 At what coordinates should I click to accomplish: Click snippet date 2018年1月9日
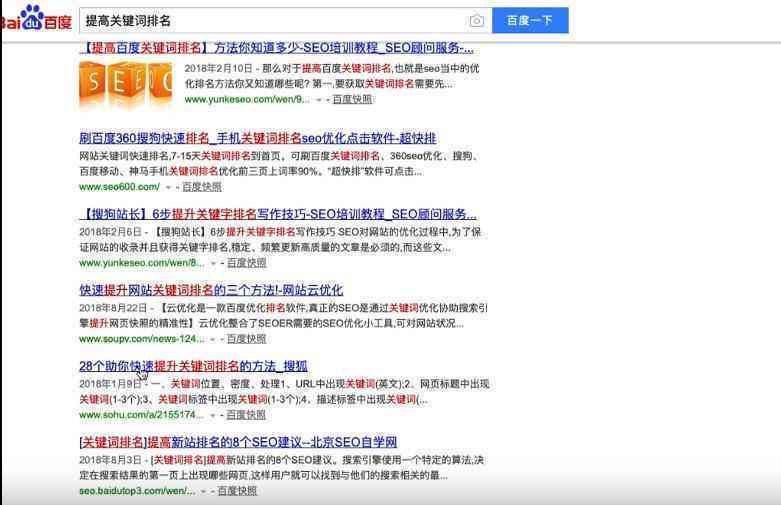coord(110,384)
